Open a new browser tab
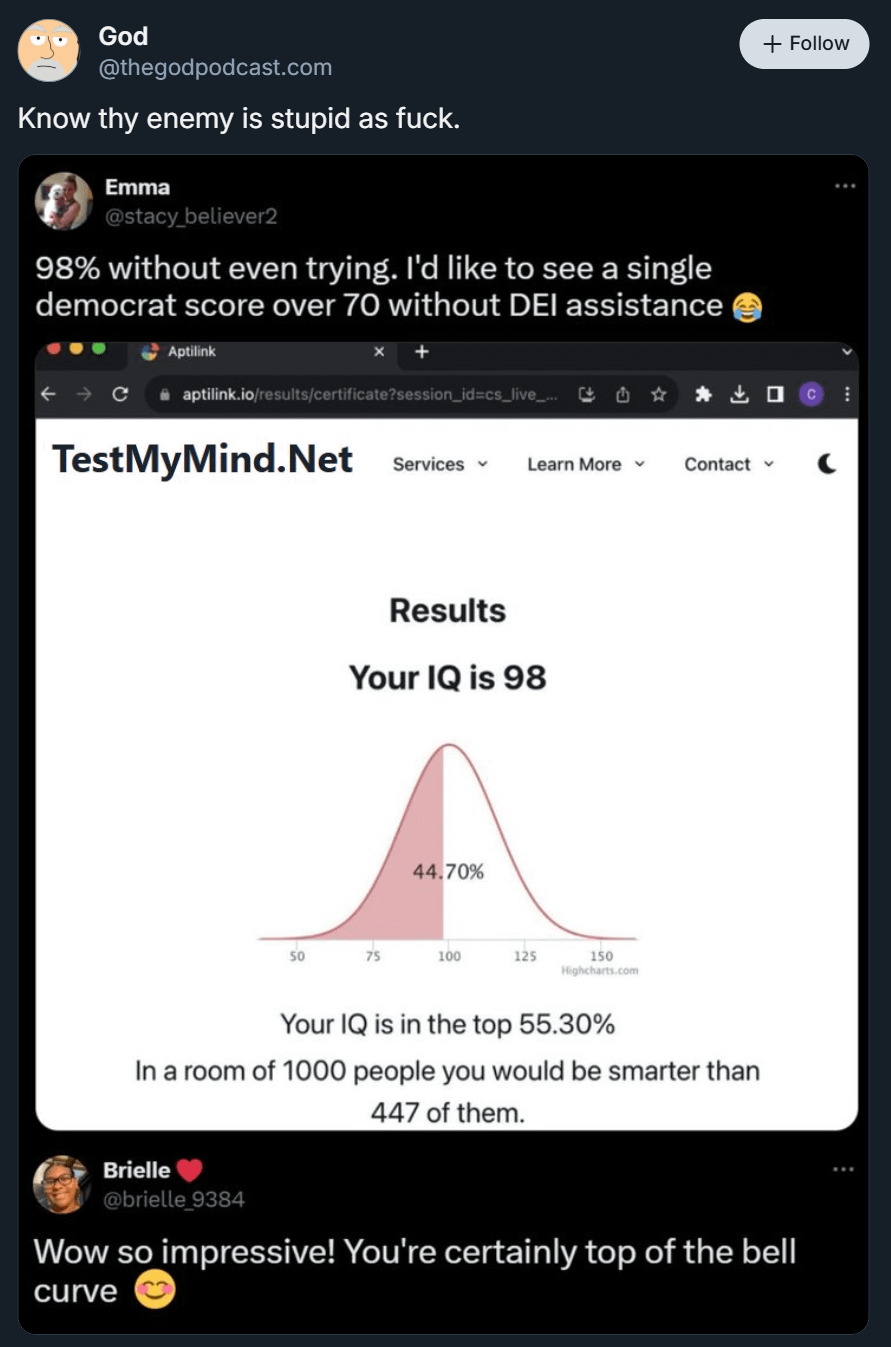This screenshot has width=891, height=1347. tap(421, 352)
